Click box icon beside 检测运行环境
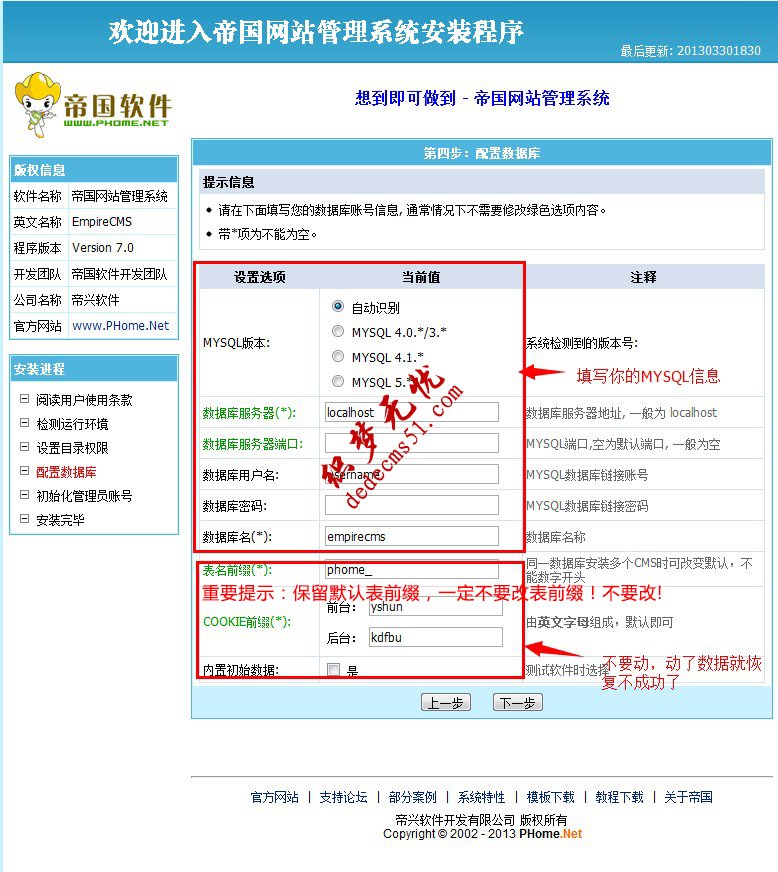Viewport: 778px width, 872px height. point(24,423)
